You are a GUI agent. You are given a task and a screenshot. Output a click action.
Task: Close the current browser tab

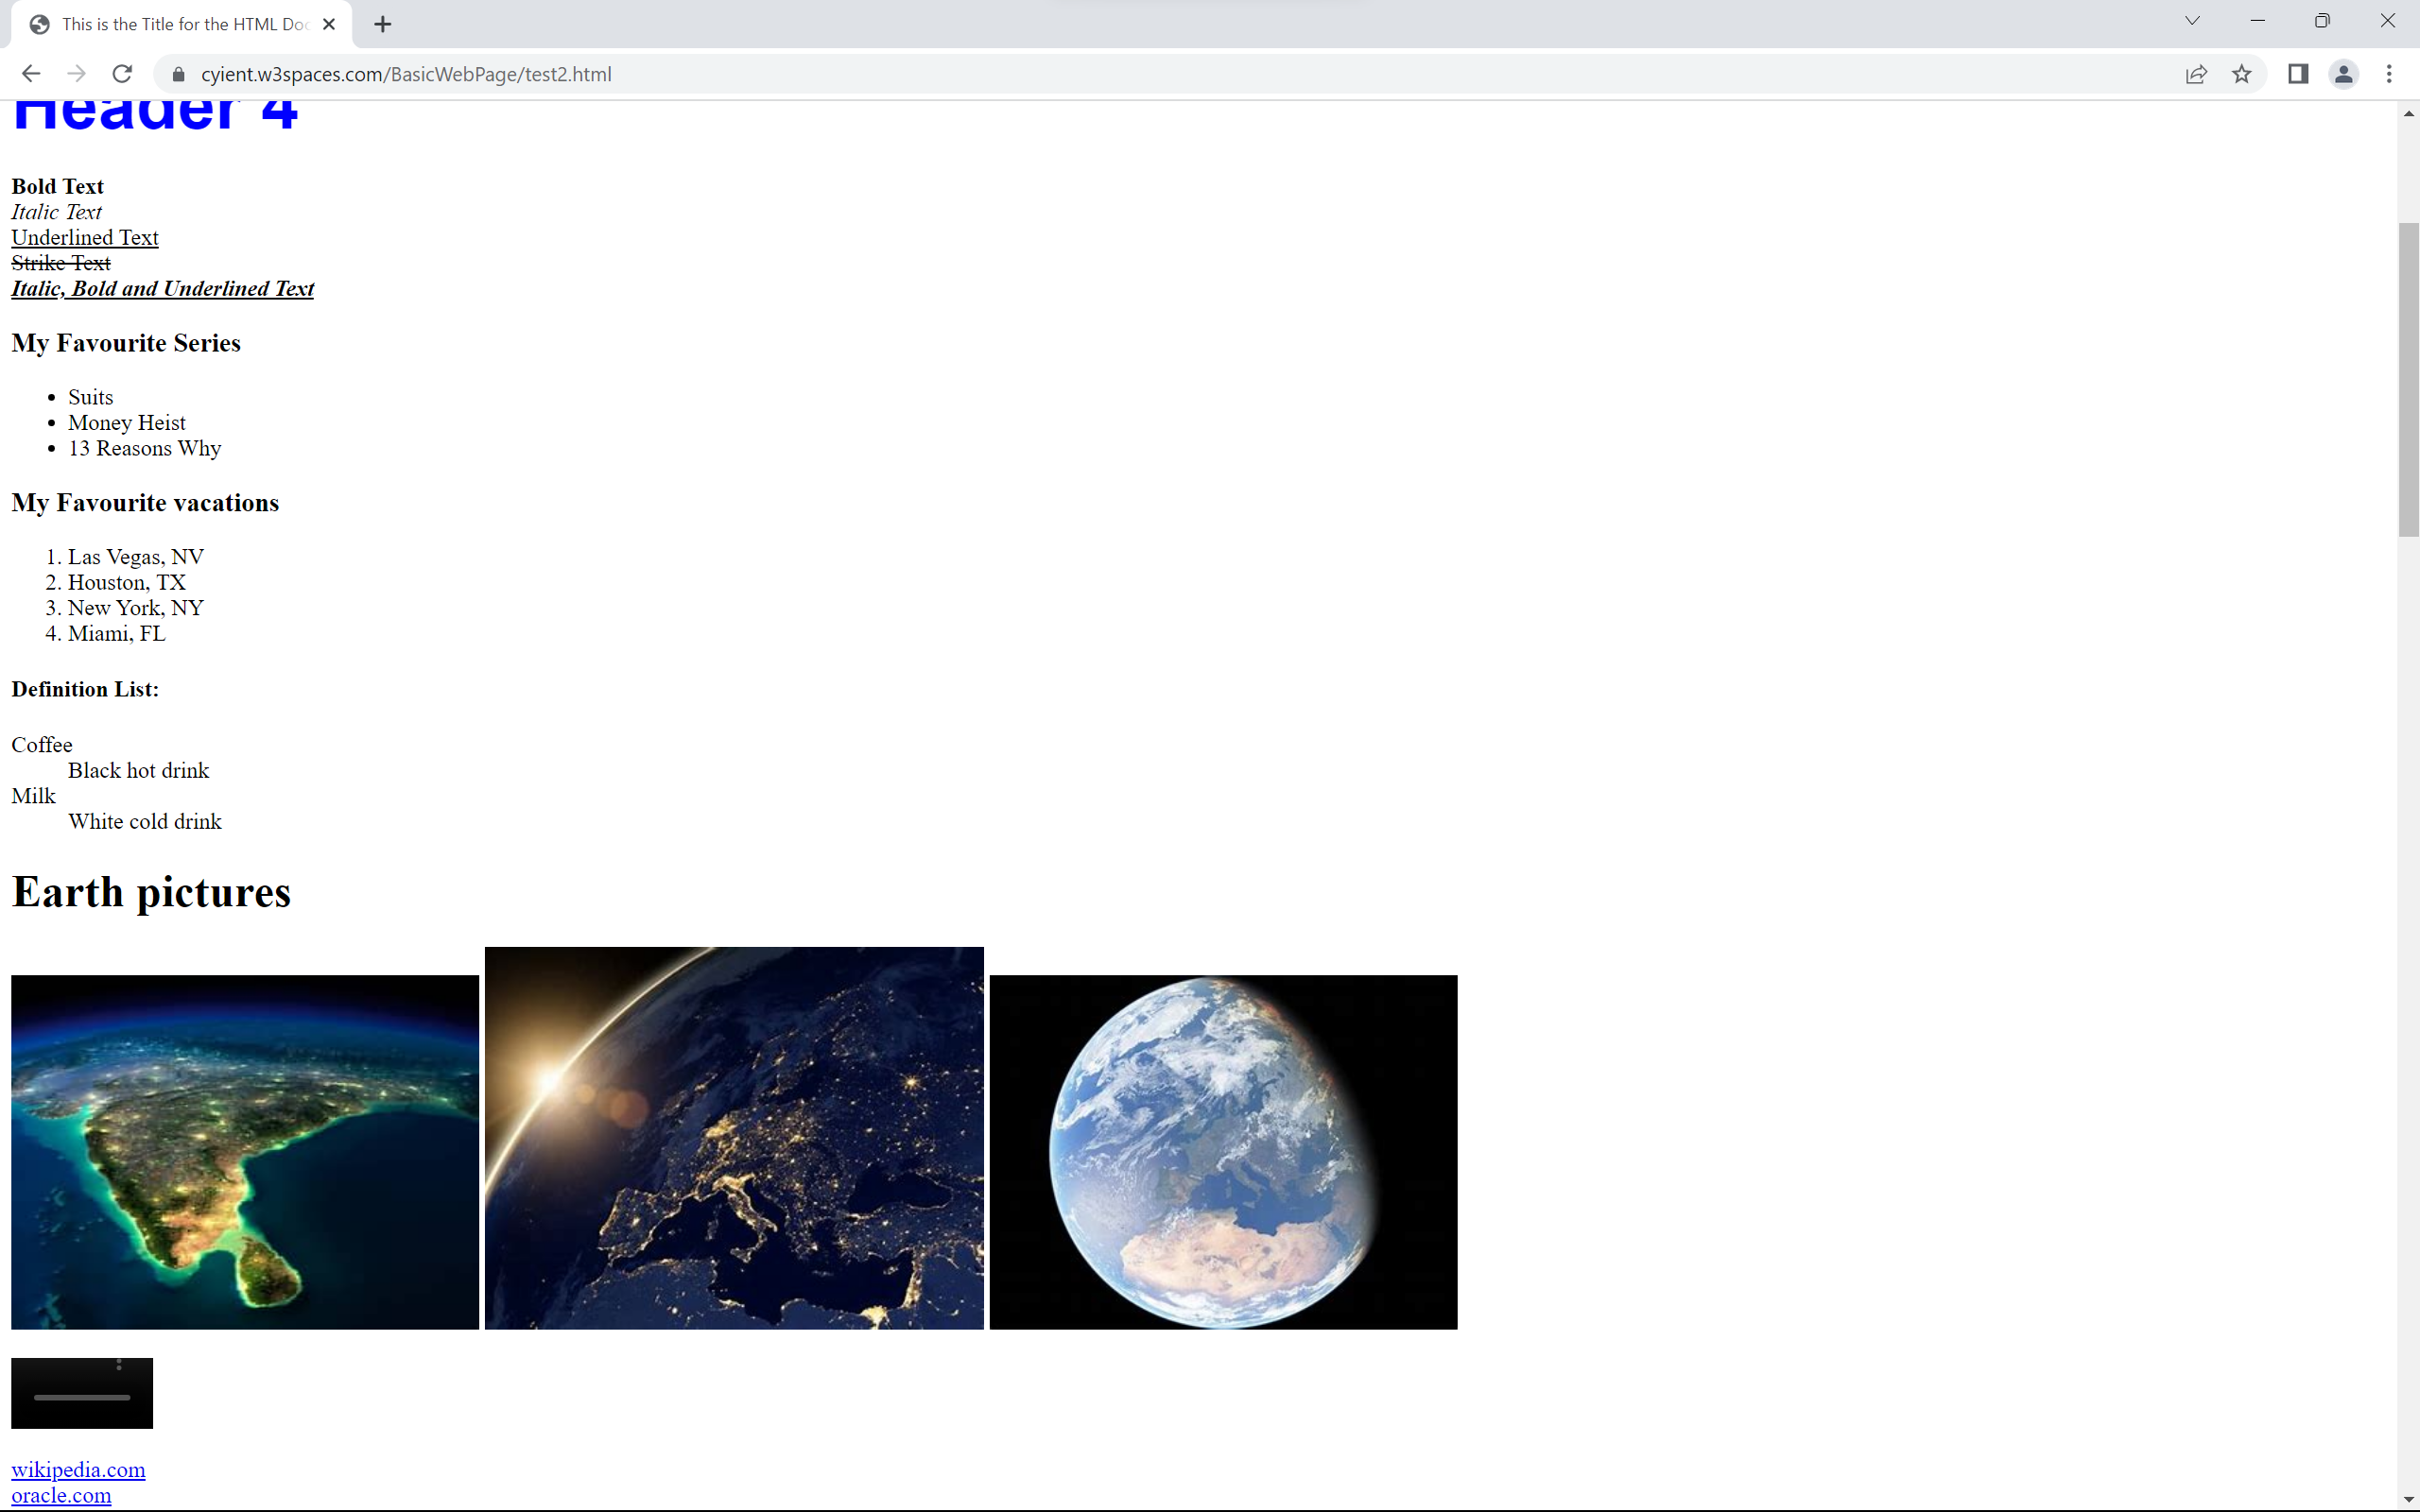[x=329, y=24]
